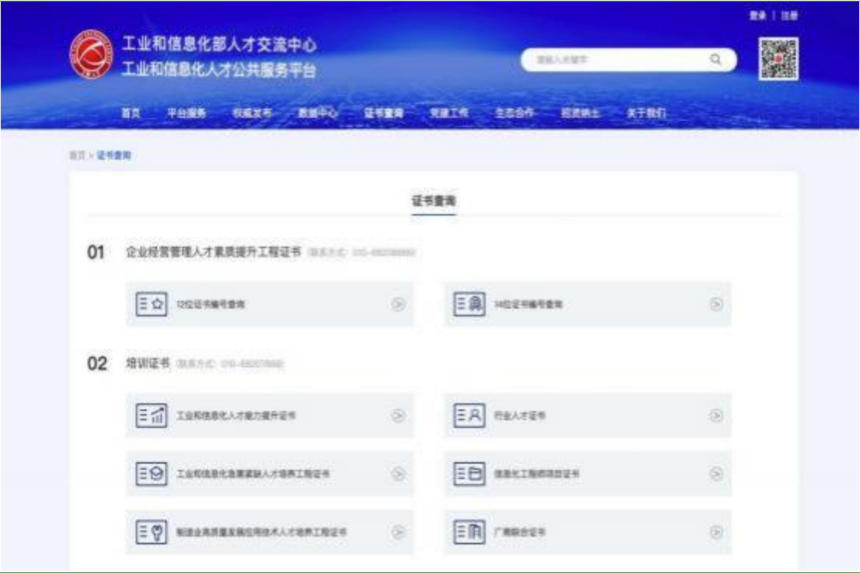
Task: Click the arrow on 工业和信息化人才能力提升证书 card
Action: point(399,416)
